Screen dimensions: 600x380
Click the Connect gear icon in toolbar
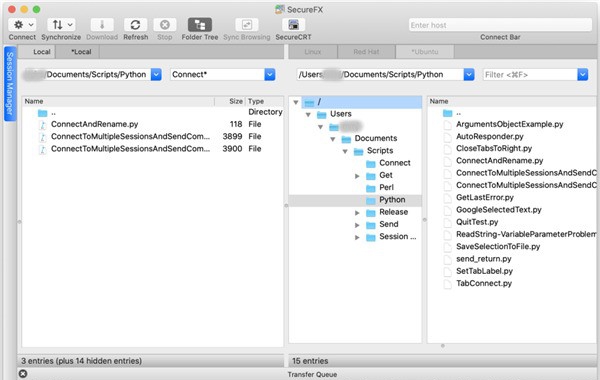(18, 25)
